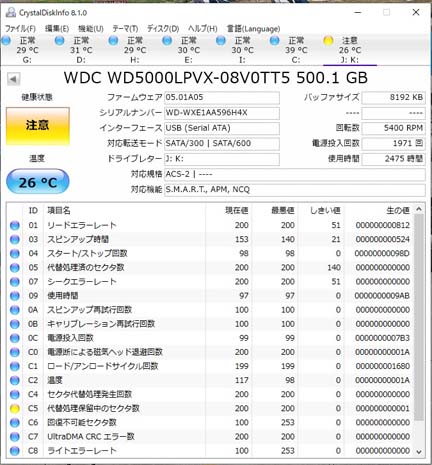The image size is (432, 465).
Task: Click the serial number field
Action: coord(222,113)
